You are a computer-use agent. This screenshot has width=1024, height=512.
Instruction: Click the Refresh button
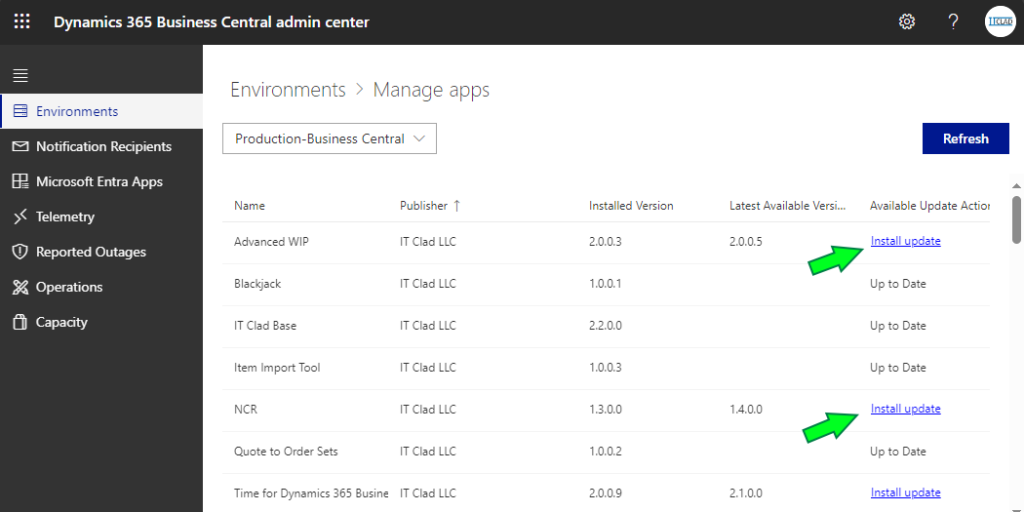[965, 139]
